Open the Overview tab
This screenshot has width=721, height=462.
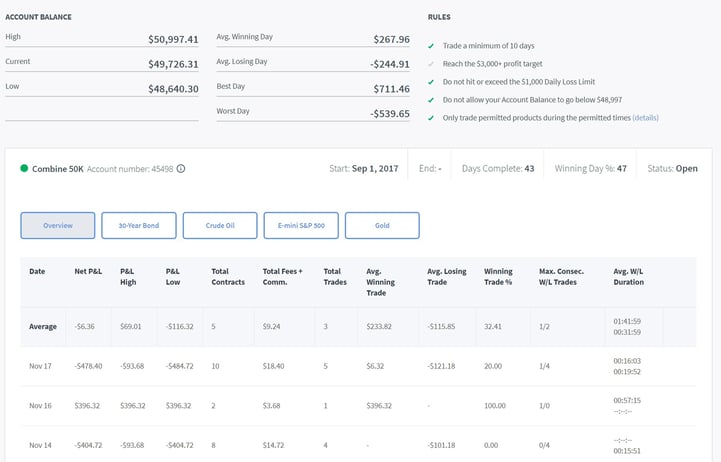58,226
